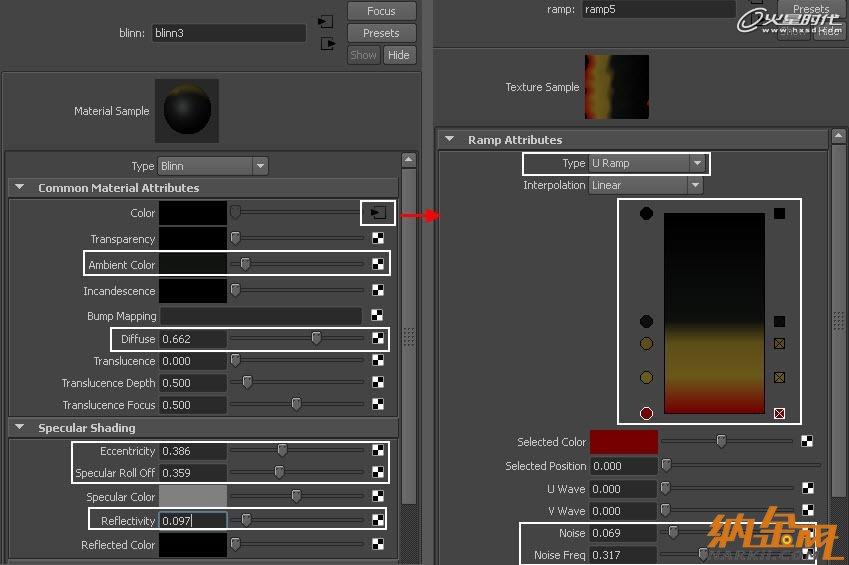
Task: Collapse the Common Material Attributes section
Action: click(20, 187)
